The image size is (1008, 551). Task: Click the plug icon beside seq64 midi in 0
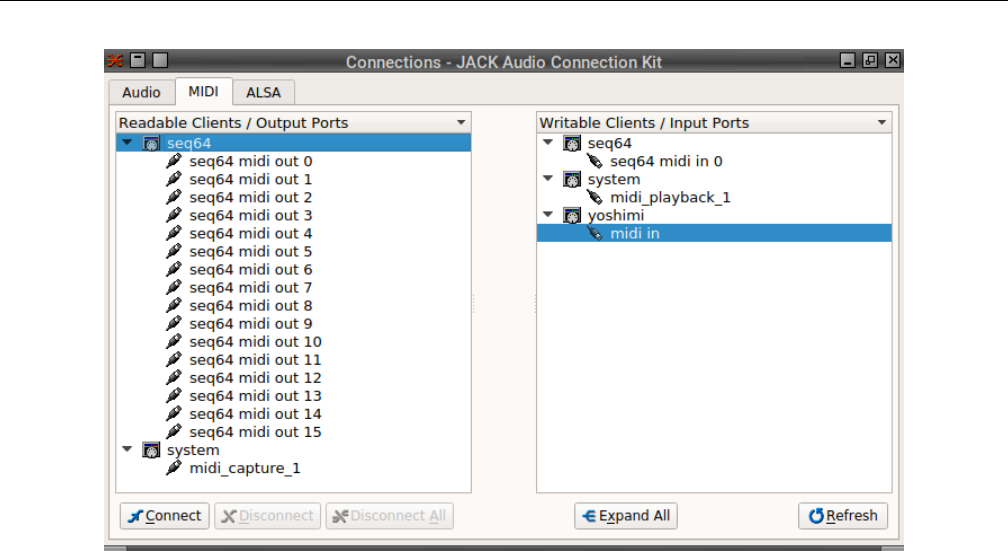tap(595, 161)
